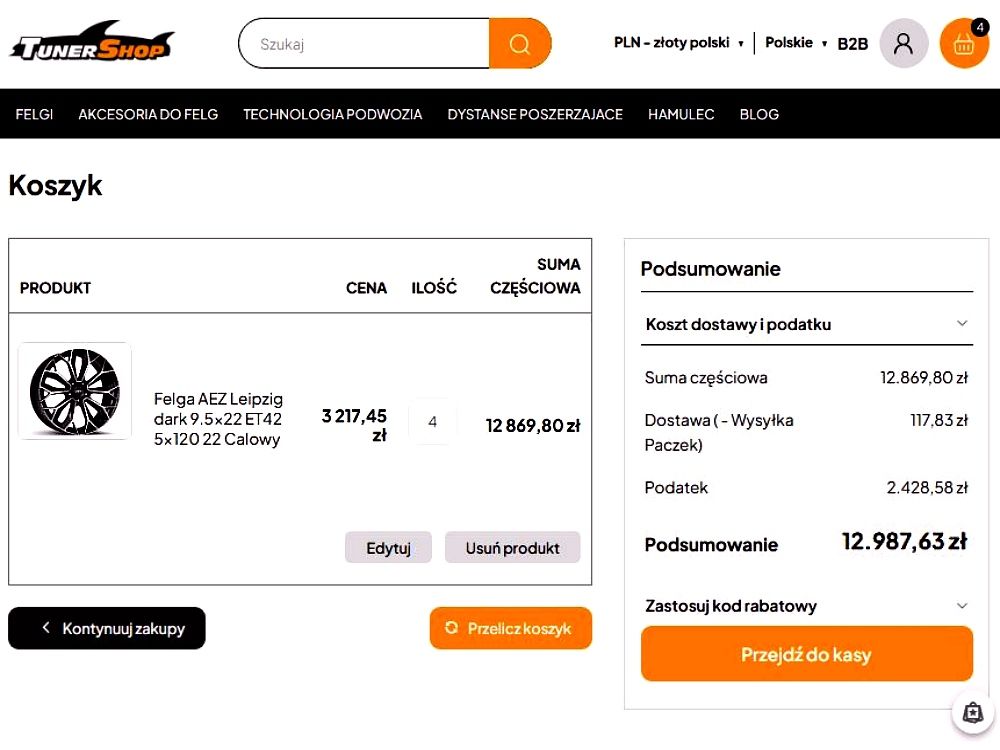Viewport: 1000px width, 750px height.
Task: Expand Zastosuj kod rabatowy section
Action: click(807, 605)
